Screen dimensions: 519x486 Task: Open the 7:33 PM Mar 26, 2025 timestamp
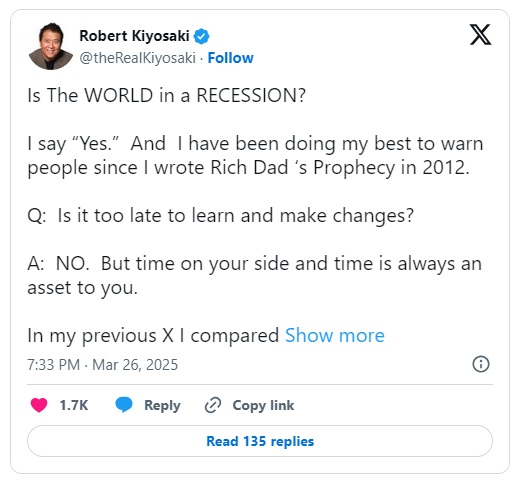pyautogui.click(x=103, y=365)
